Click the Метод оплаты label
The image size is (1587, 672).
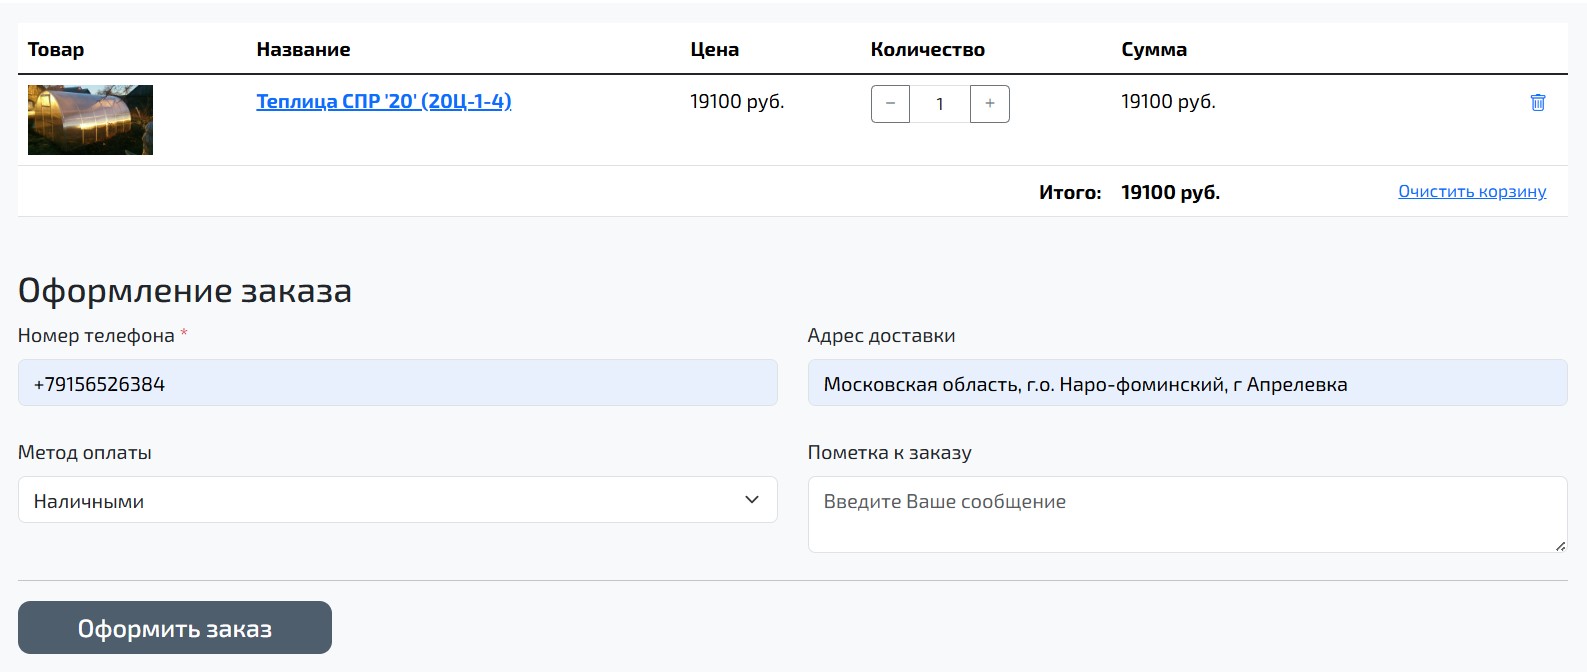85,453
